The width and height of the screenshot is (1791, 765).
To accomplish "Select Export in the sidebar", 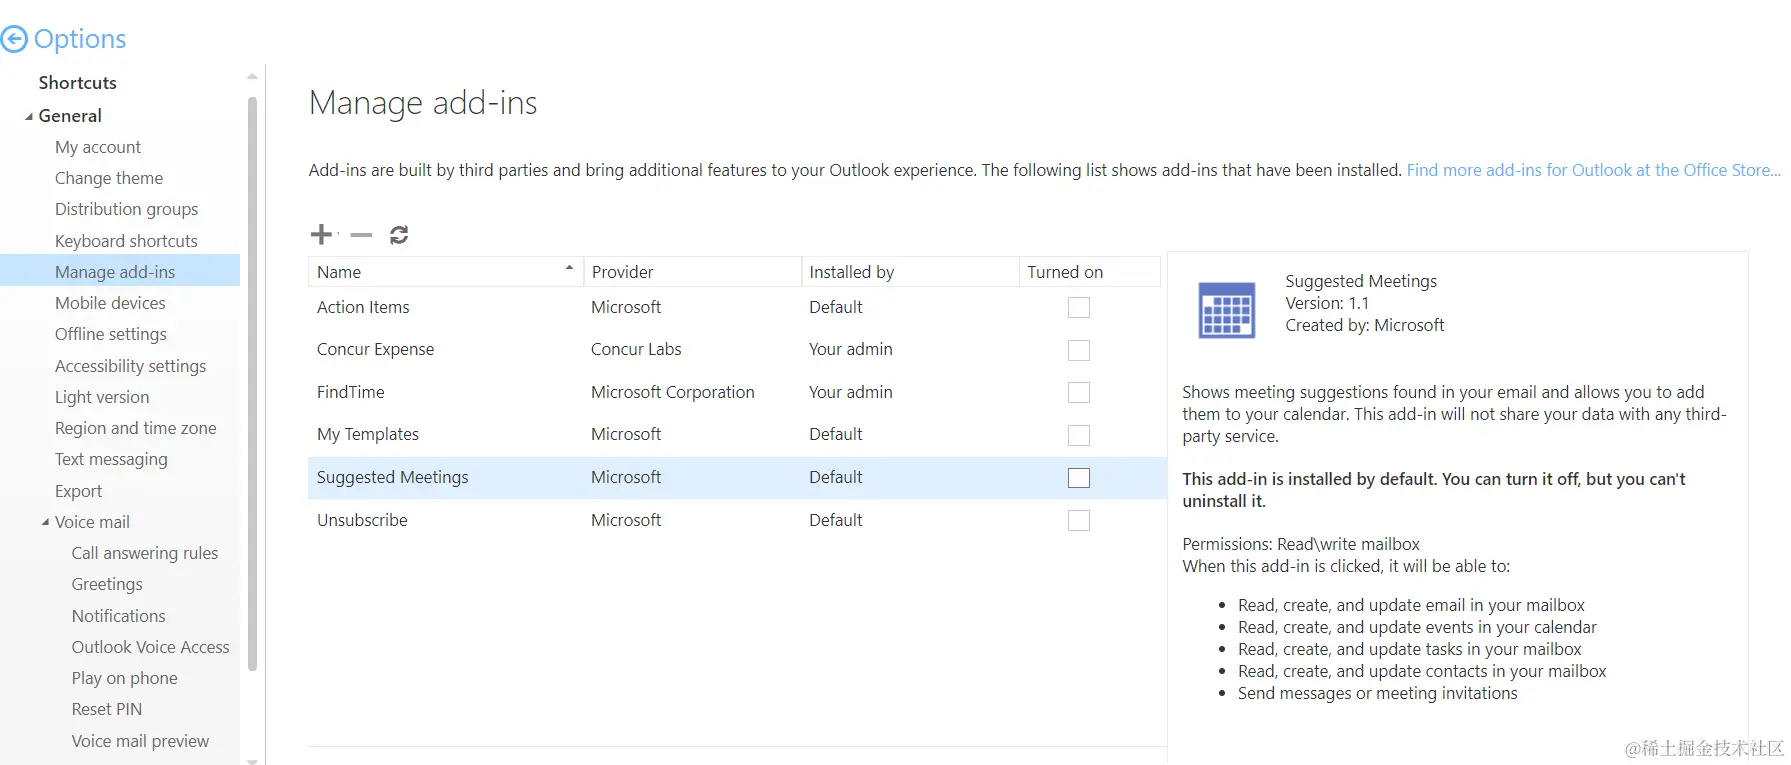I will (79, 491).
